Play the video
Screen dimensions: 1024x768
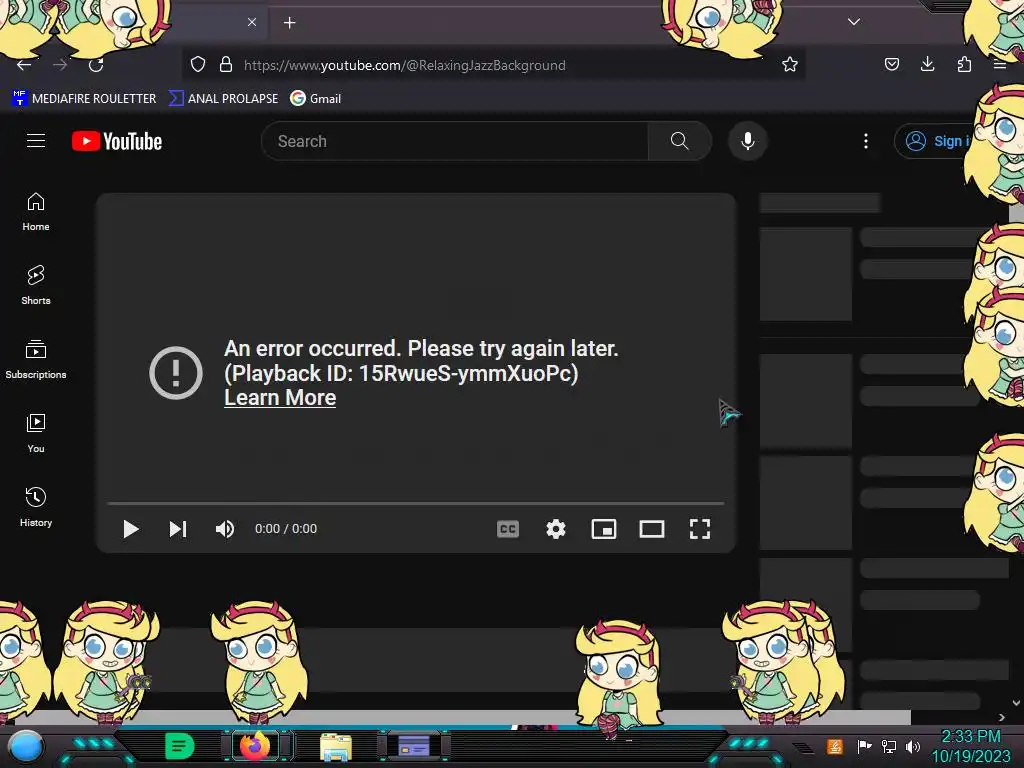[131, 529]
